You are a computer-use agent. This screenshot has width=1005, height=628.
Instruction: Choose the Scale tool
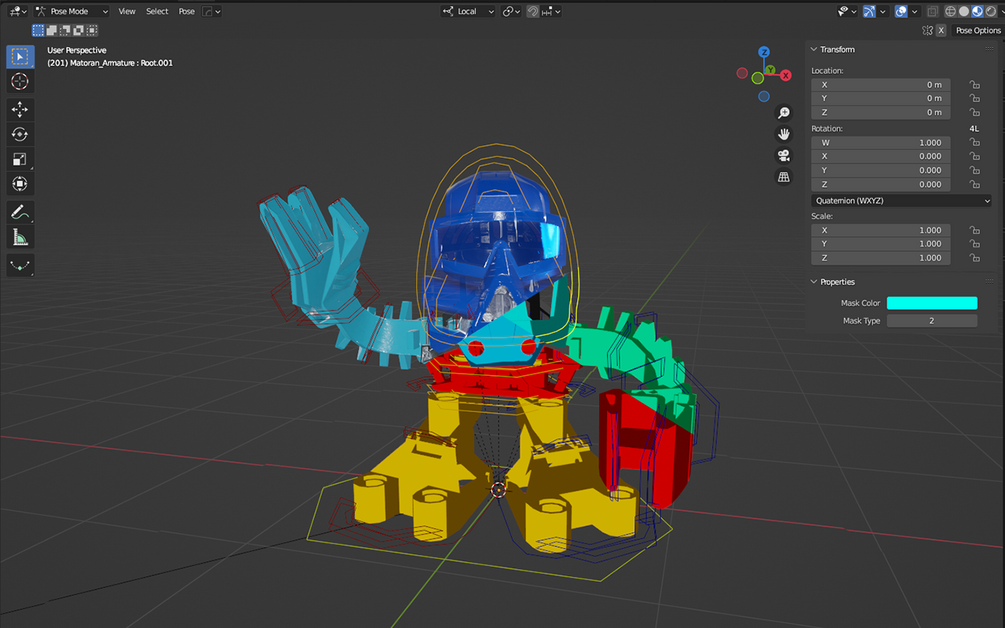(20, 159)
